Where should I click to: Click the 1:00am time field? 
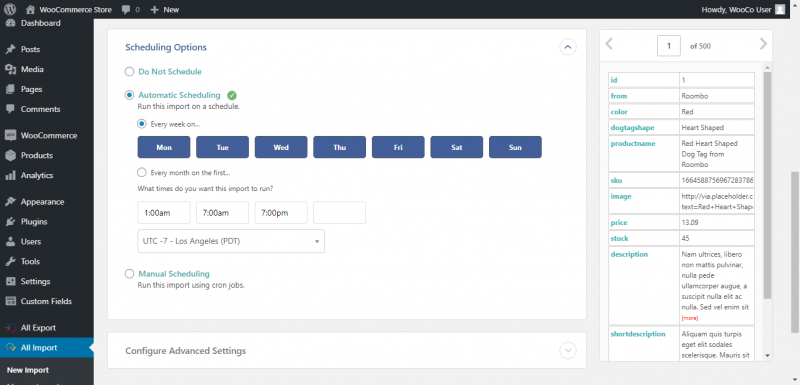[164, 213]
